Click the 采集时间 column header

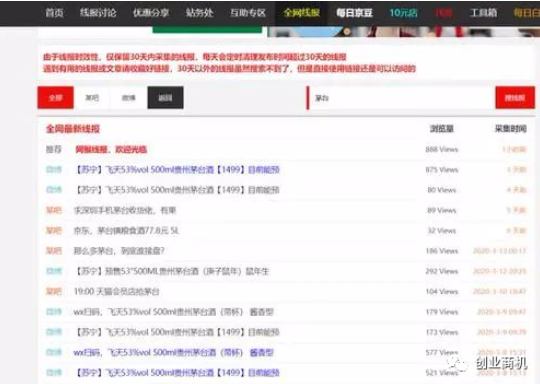[510, 129]
